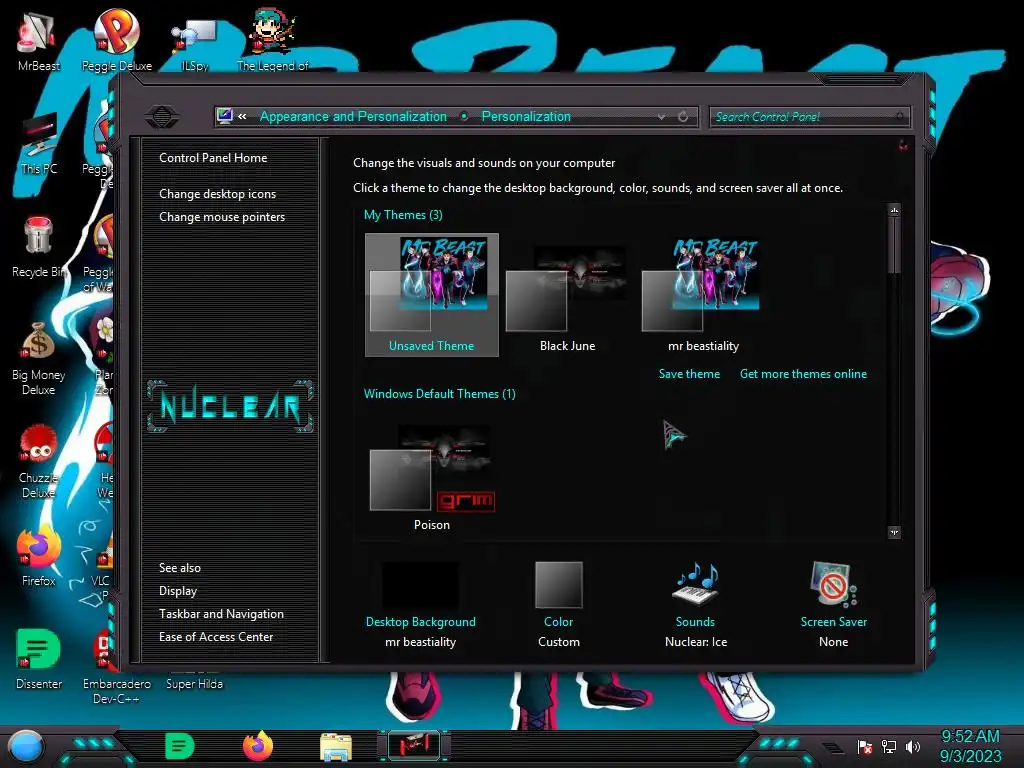The image size is (1024, 768).
Task: Open Firefox from the taskbar
Action: [258, 746]
